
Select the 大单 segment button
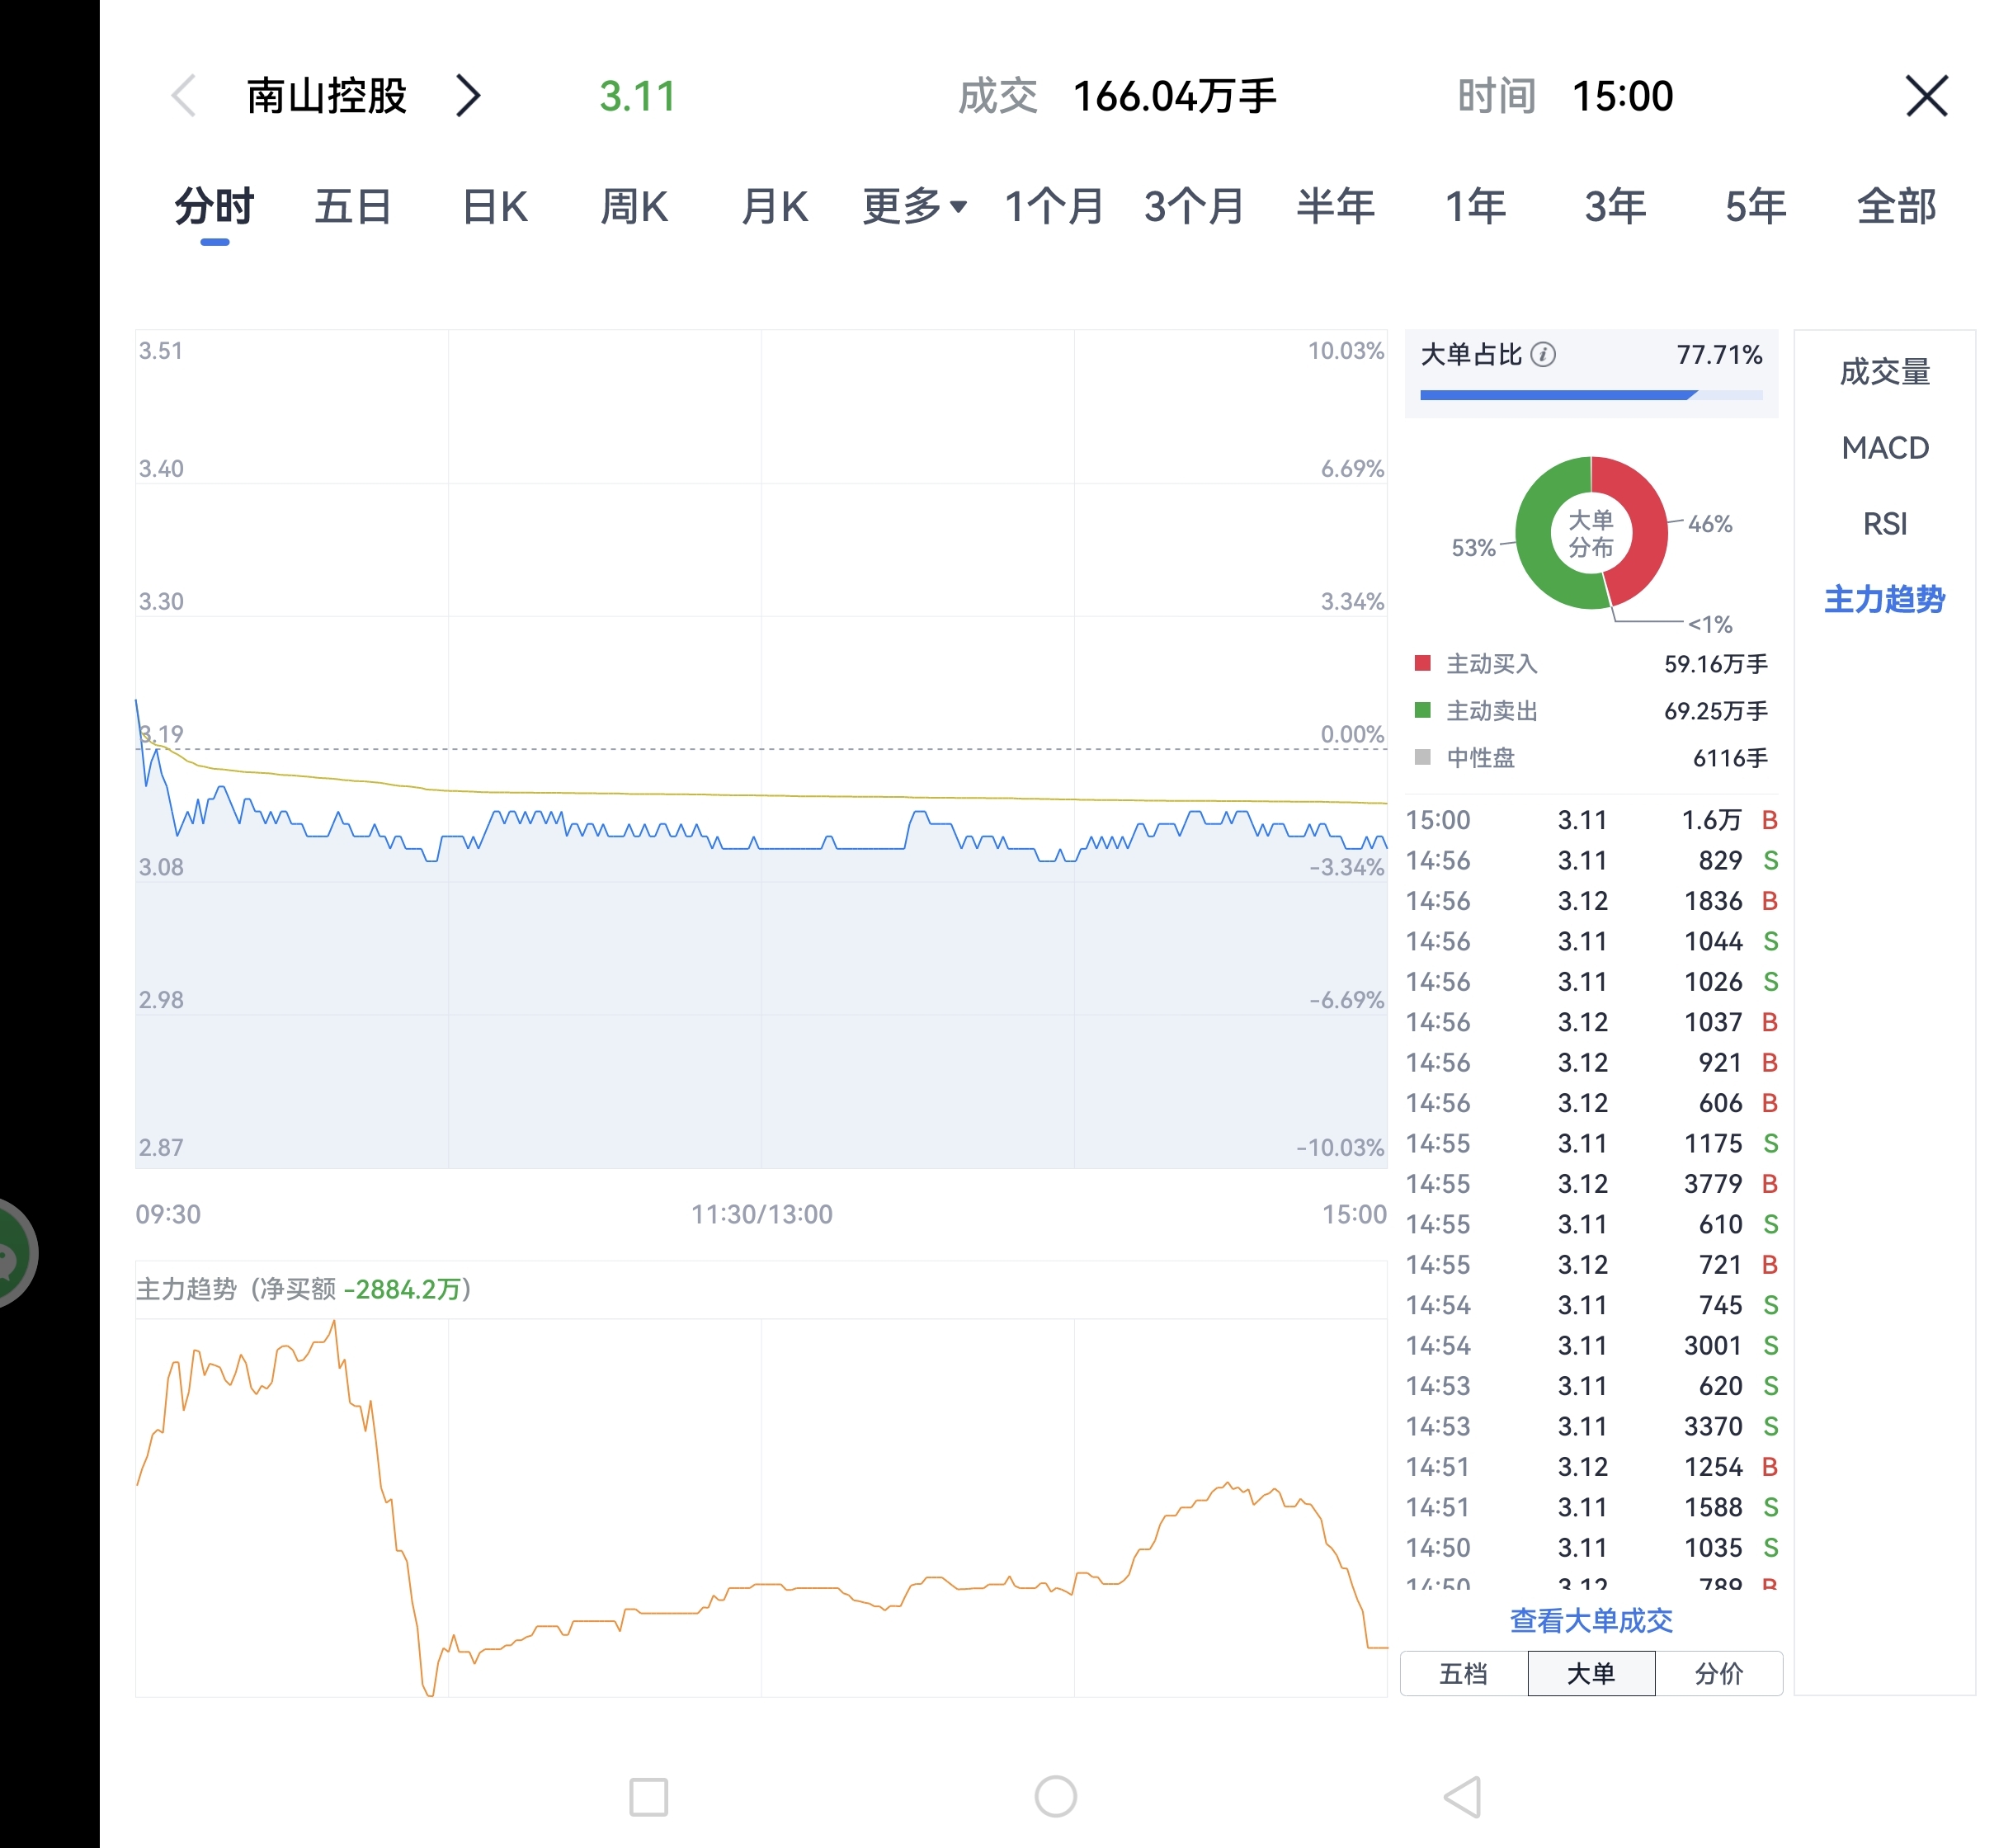point(1591,1674)
